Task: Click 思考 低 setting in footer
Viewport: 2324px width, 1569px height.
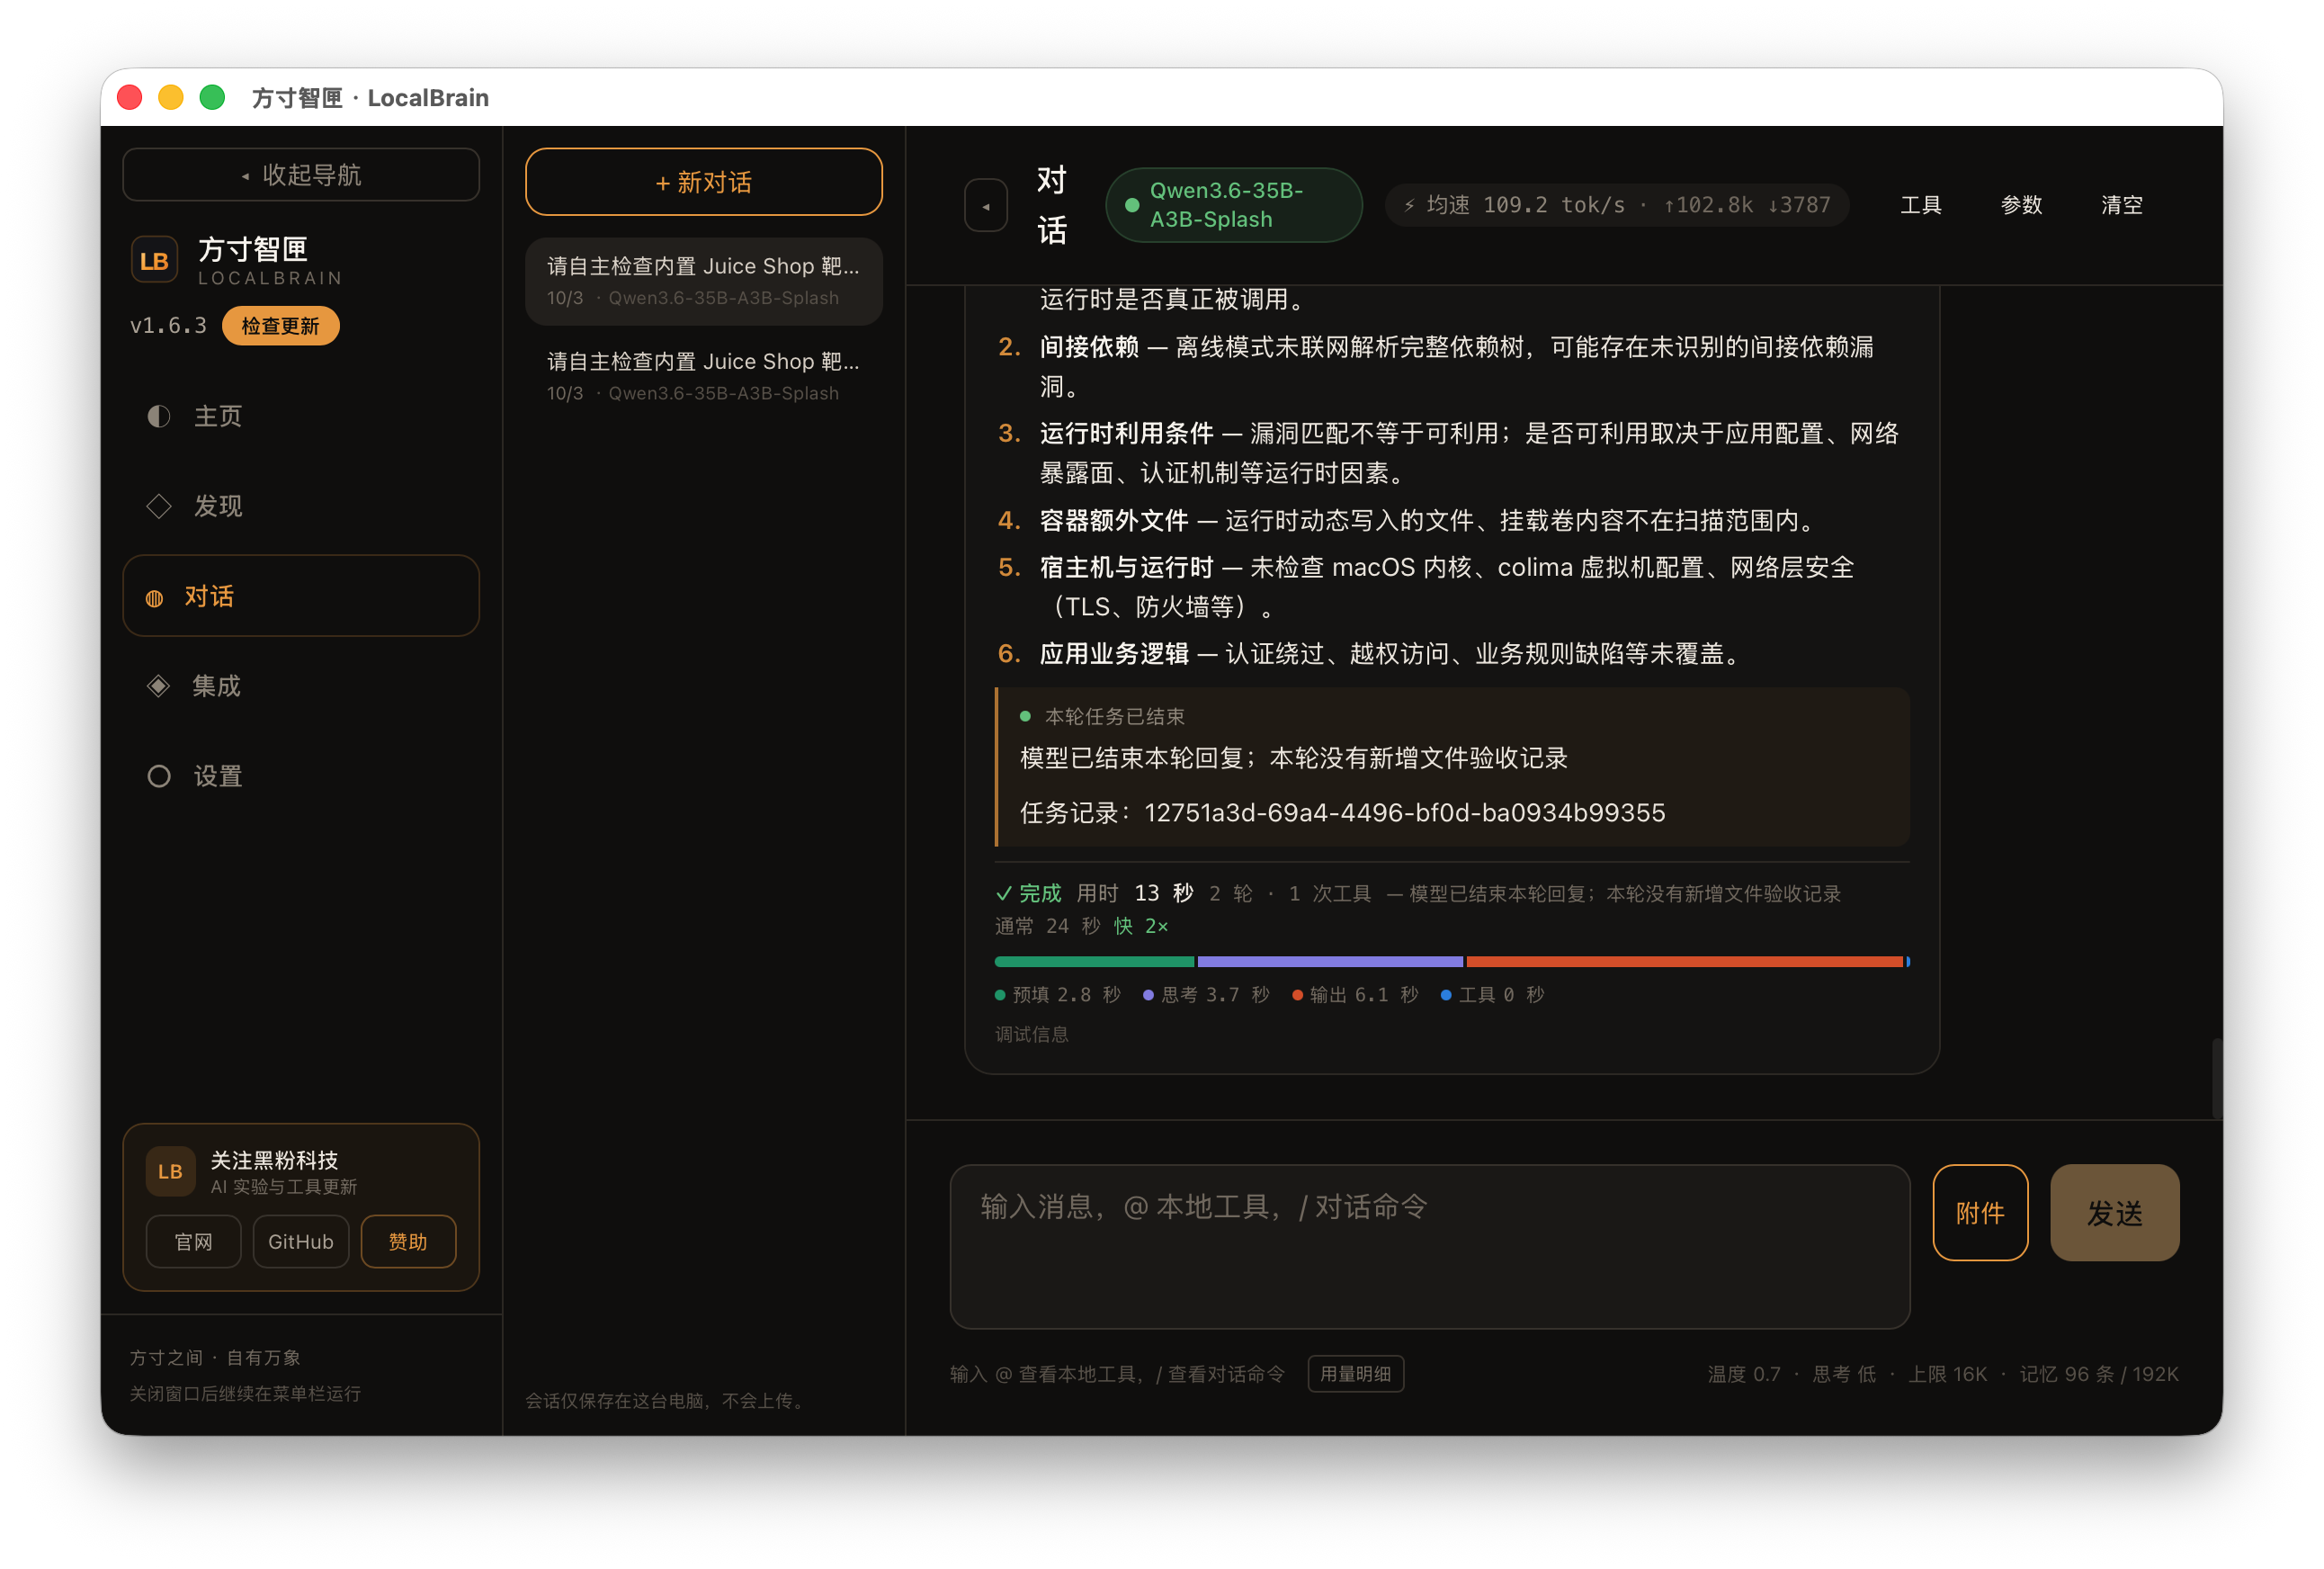Action: 1844,1374
